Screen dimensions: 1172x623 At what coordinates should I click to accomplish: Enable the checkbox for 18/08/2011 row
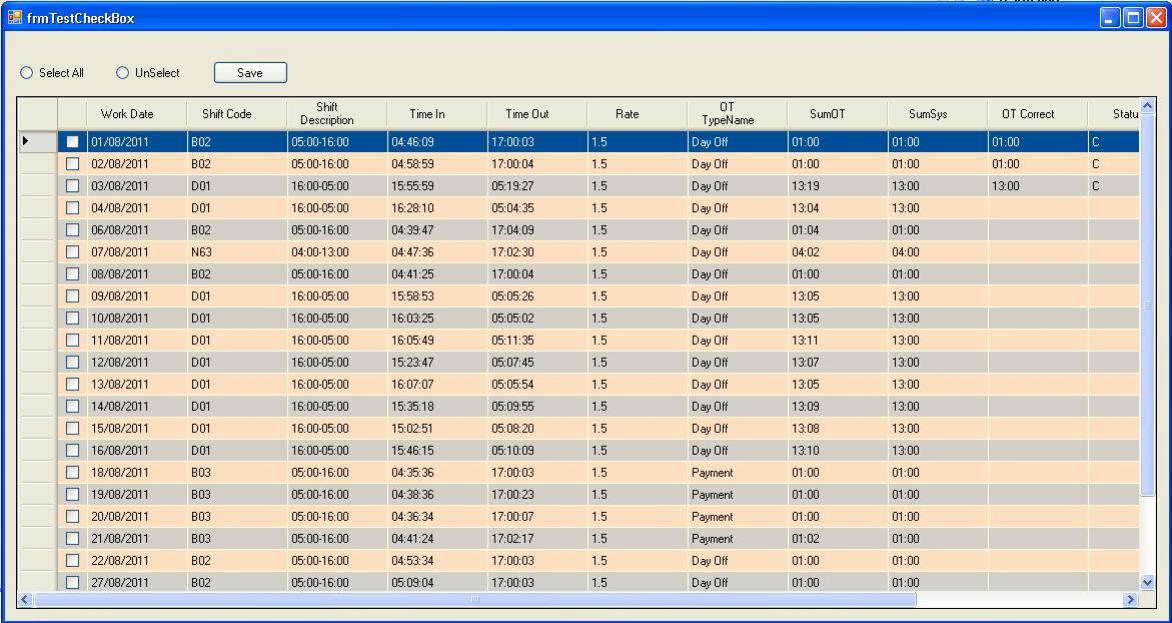[72, 472]
